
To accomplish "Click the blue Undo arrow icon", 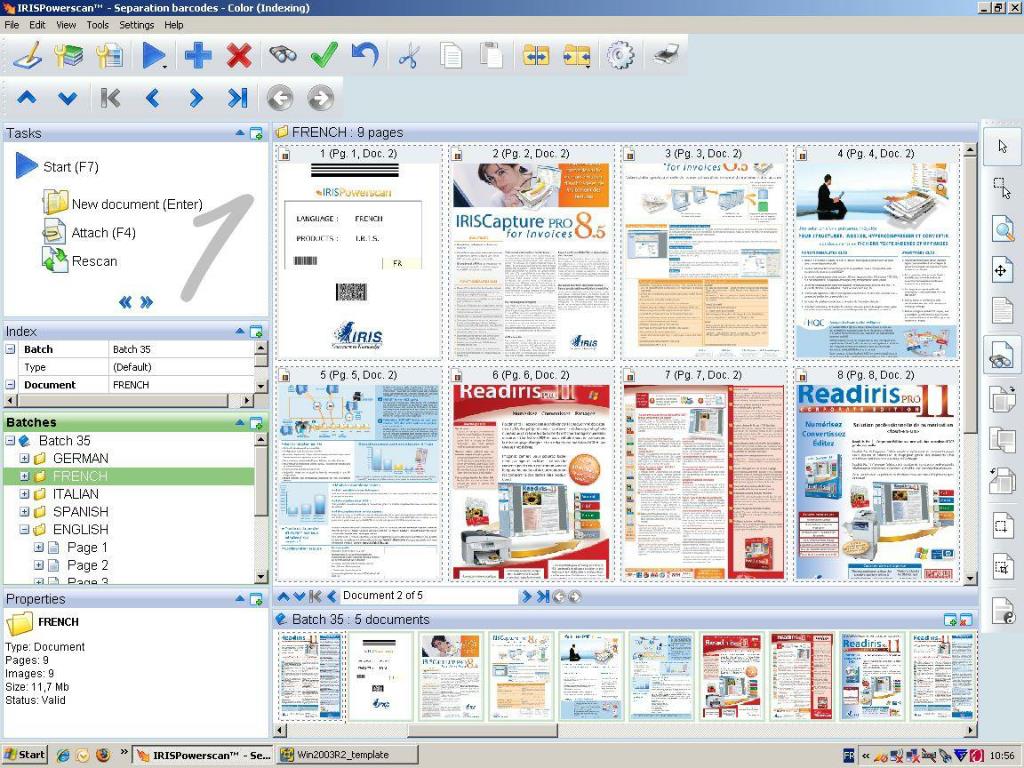I will [365, 54].
